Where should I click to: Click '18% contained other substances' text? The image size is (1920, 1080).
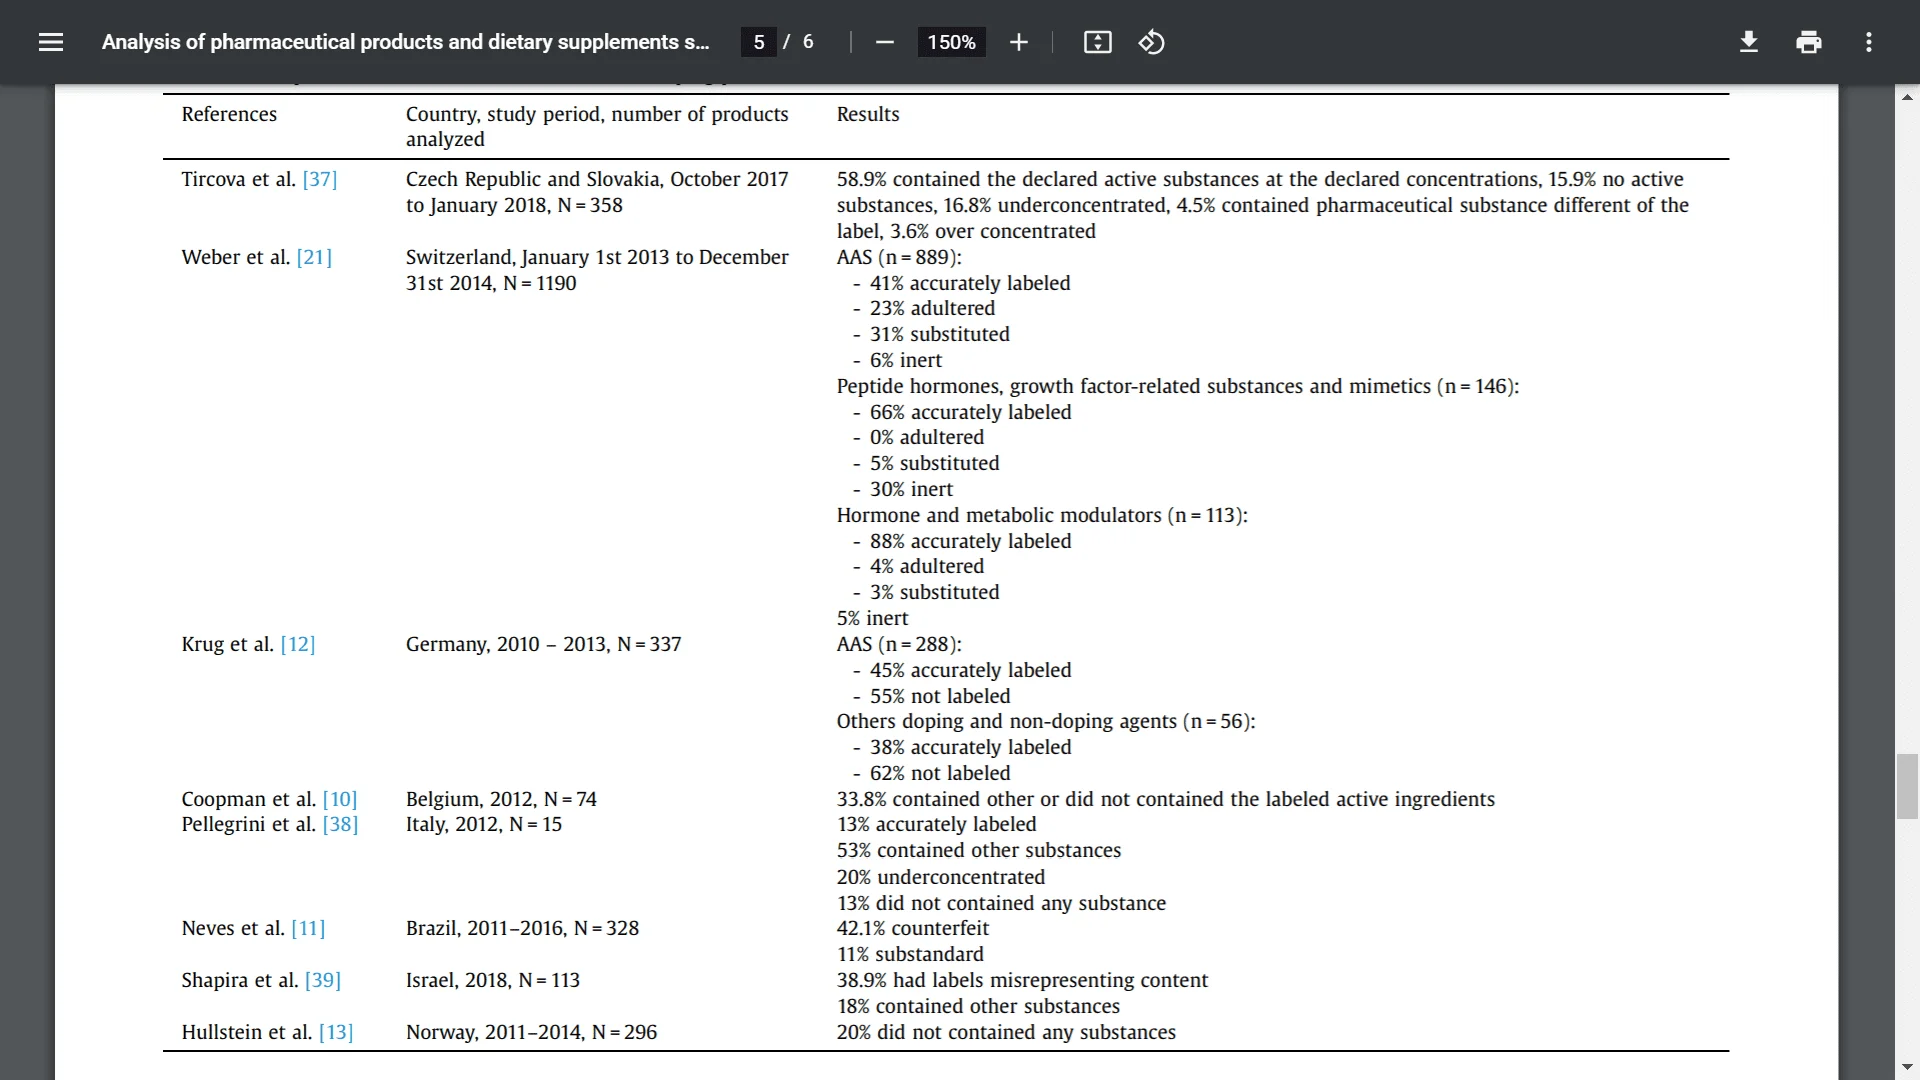[978, 1006]
